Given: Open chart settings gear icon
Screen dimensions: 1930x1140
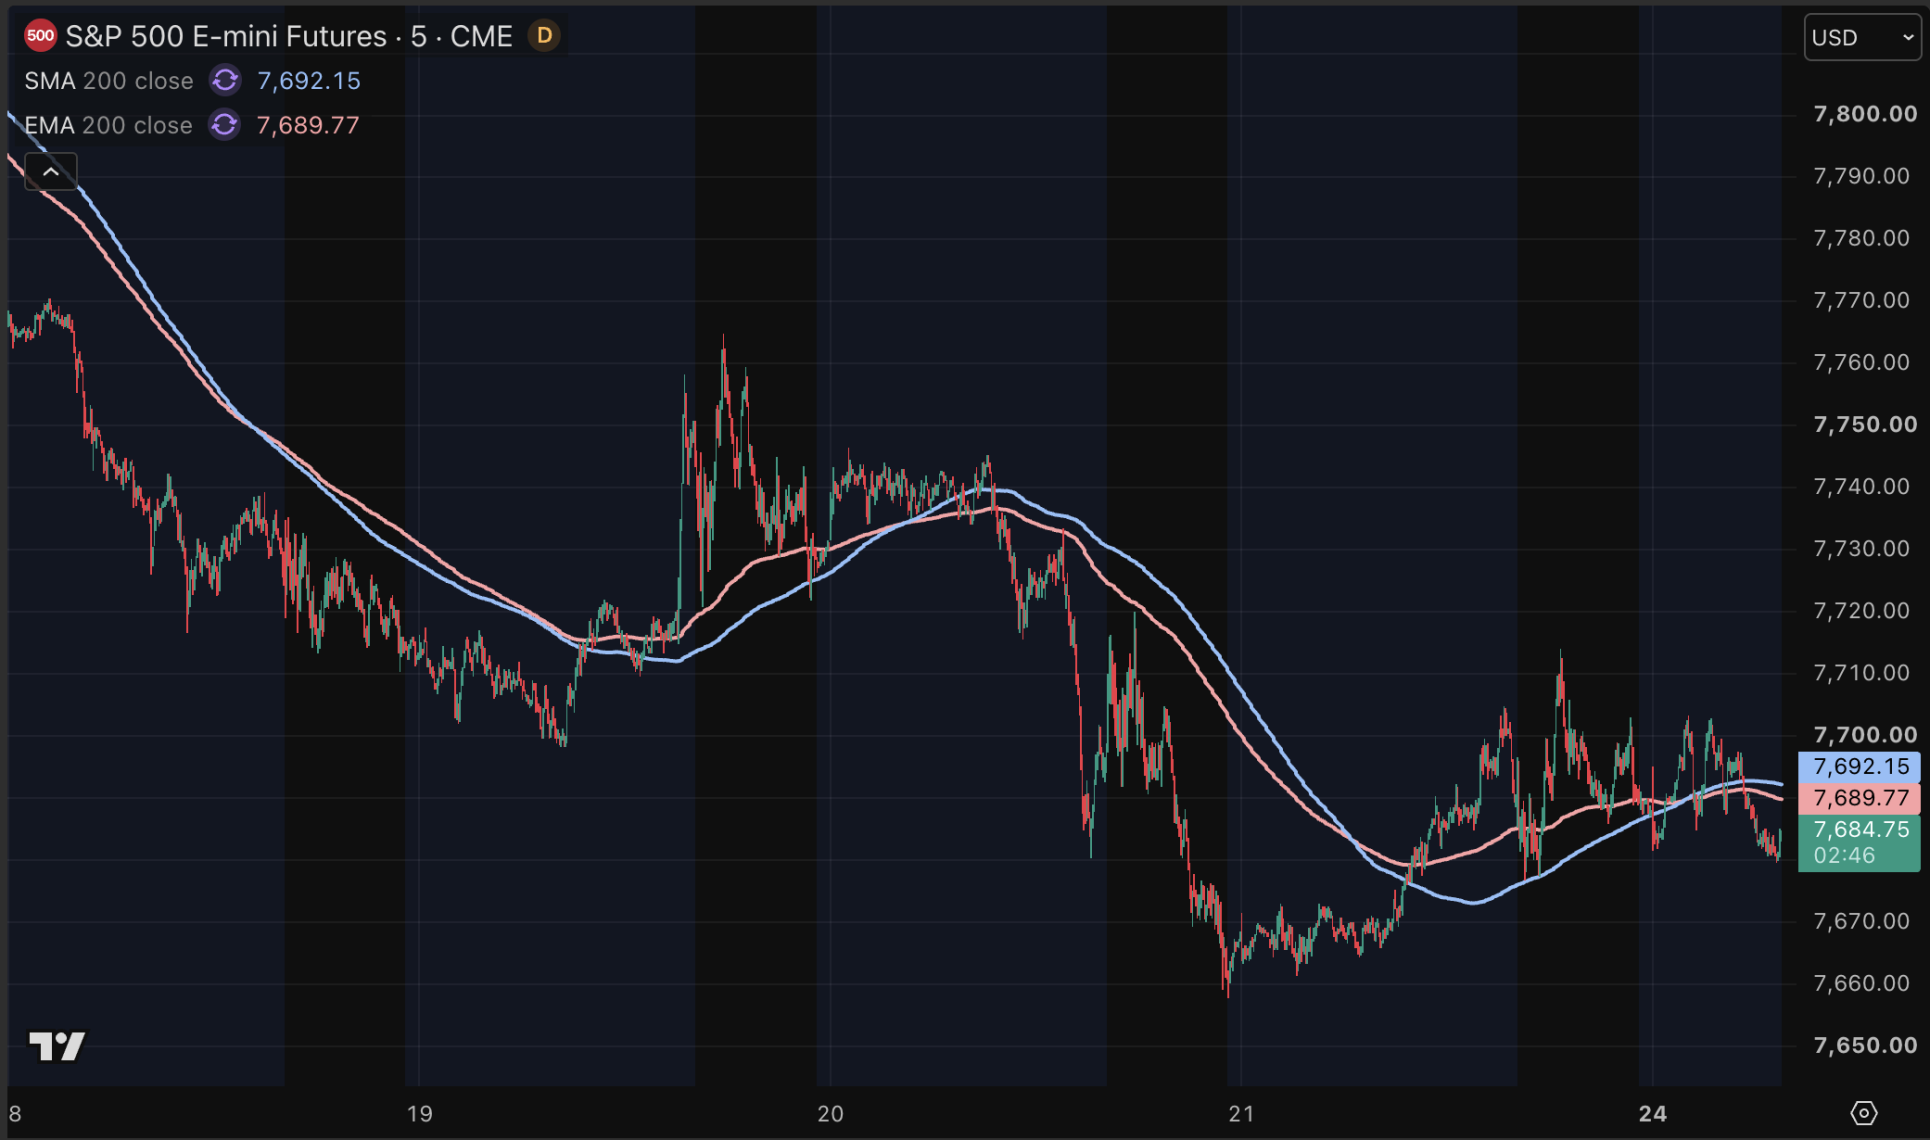Looking at the screenshot, I should (x=1863, y=1113).
